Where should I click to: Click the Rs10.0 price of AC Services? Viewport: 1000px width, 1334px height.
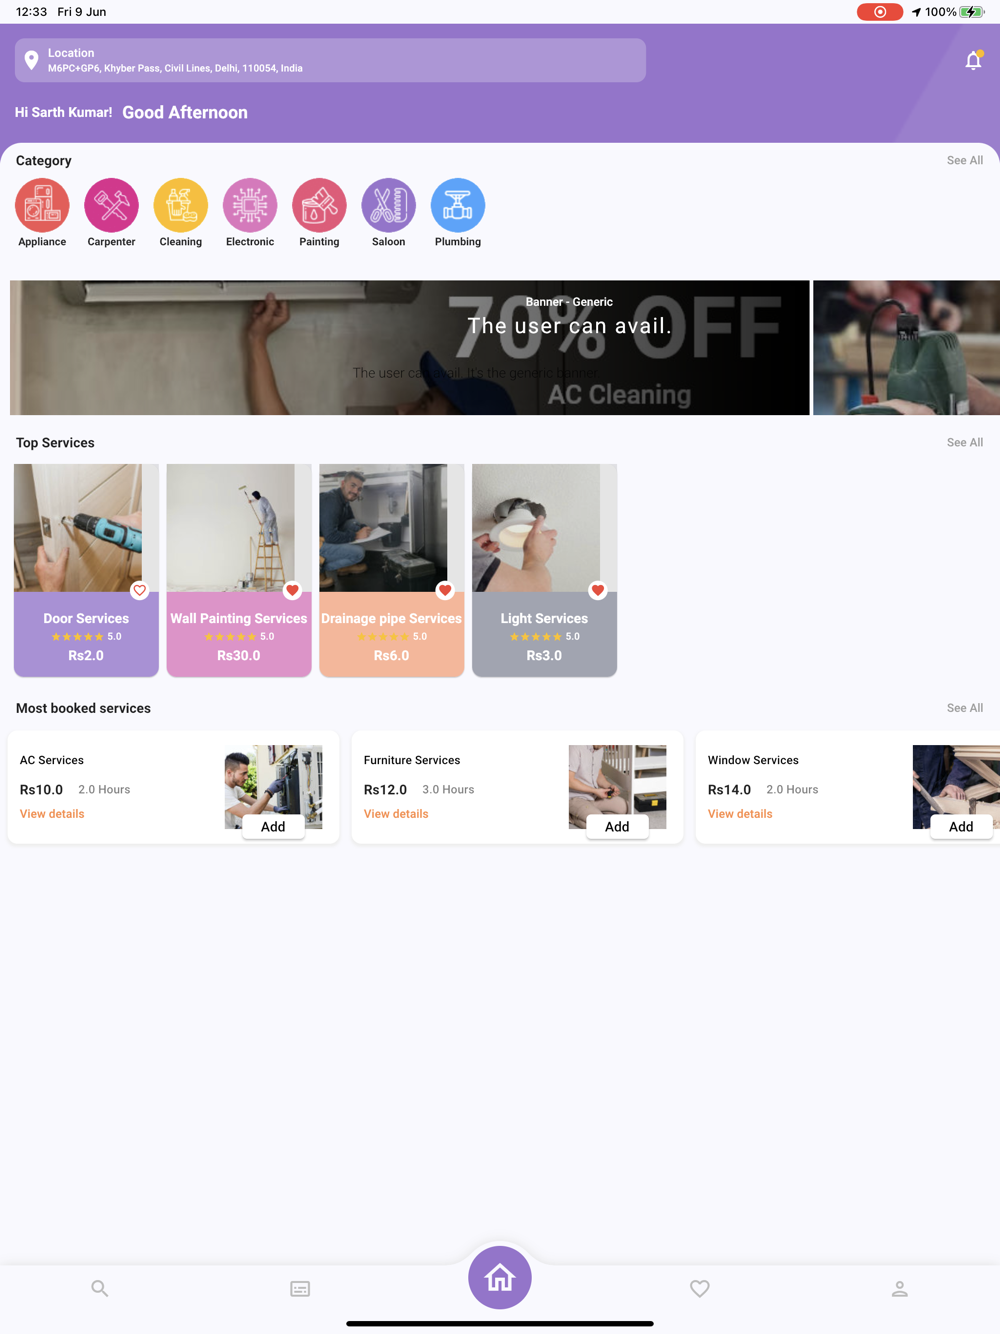(41, 790)
